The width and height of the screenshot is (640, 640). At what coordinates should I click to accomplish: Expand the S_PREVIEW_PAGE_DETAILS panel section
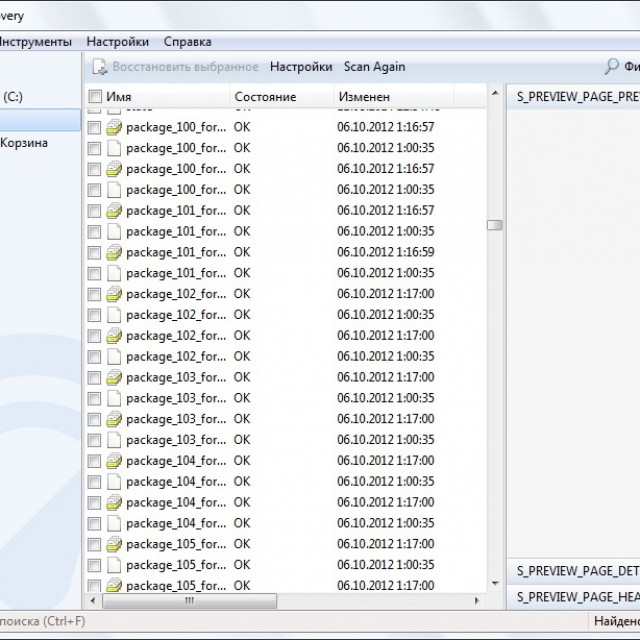point(576,571)
